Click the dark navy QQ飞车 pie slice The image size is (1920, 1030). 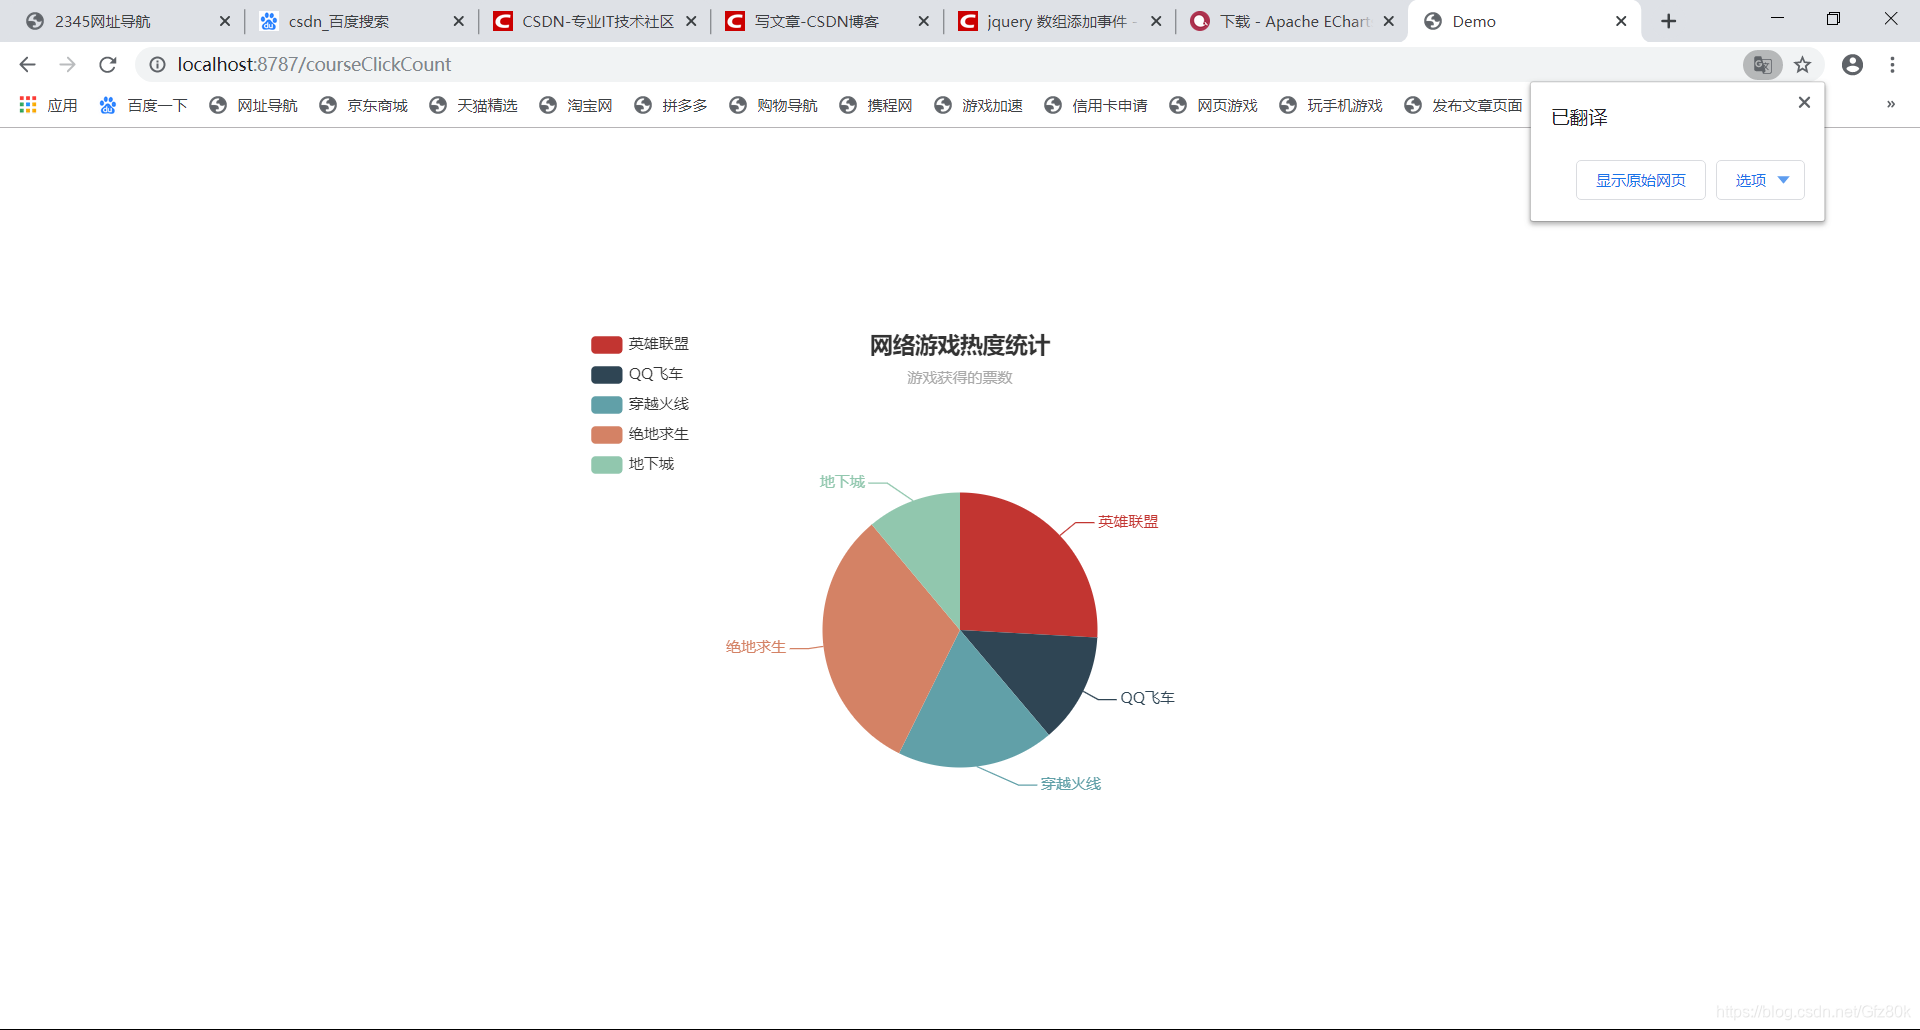pyautogui.click(x=1040, y=675)
